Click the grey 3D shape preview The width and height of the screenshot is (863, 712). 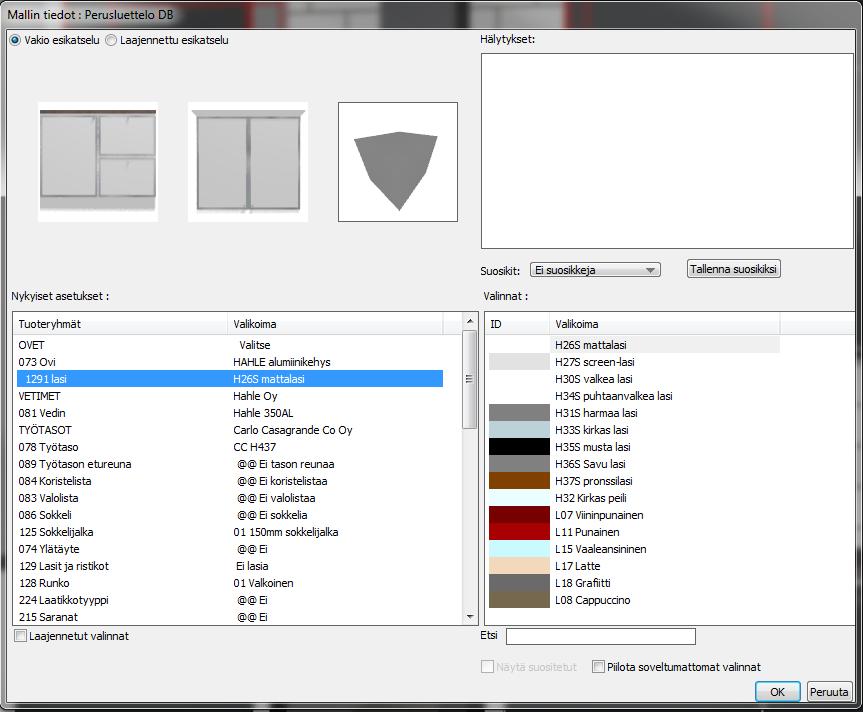coord(398,162)
